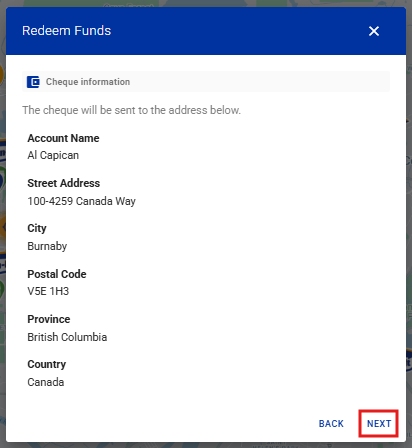Image resolution: width=412 pixels, height=448 pixels.
Task: Go back using the BACK button
Action: pos(331,423)
